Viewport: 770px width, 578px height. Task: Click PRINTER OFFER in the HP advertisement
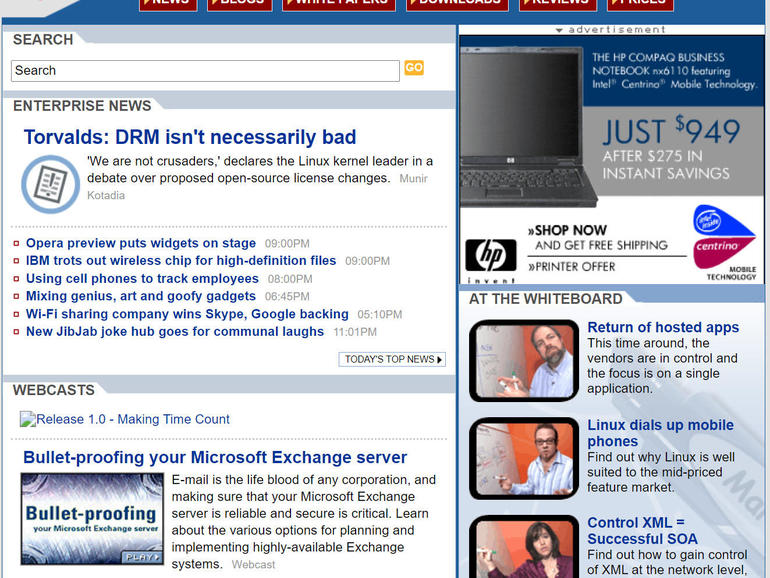[x=572, y=267]
